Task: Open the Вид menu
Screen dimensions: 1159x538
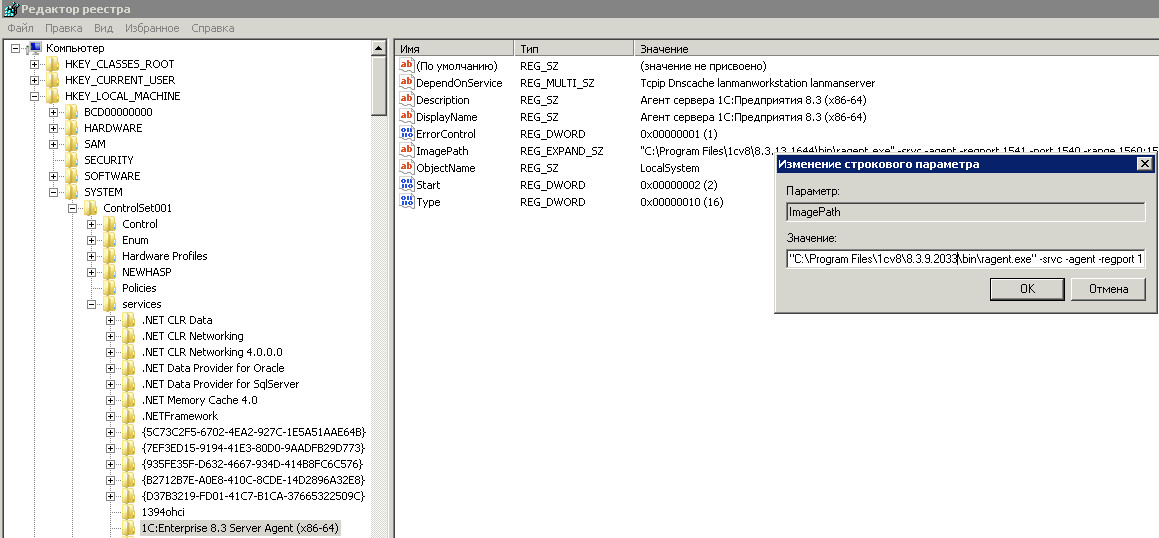Action: click(103, 28)
